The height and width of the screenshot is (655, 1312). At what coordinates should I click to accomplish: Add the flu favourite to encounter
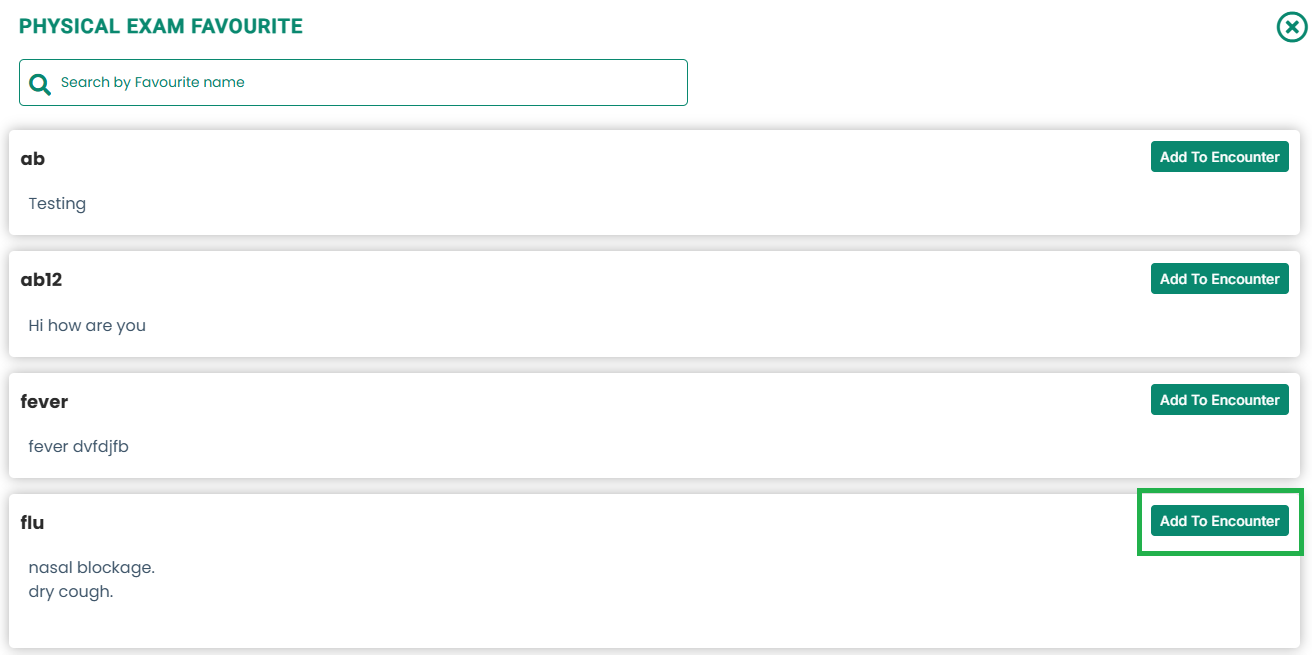[x=1220, y=521]
